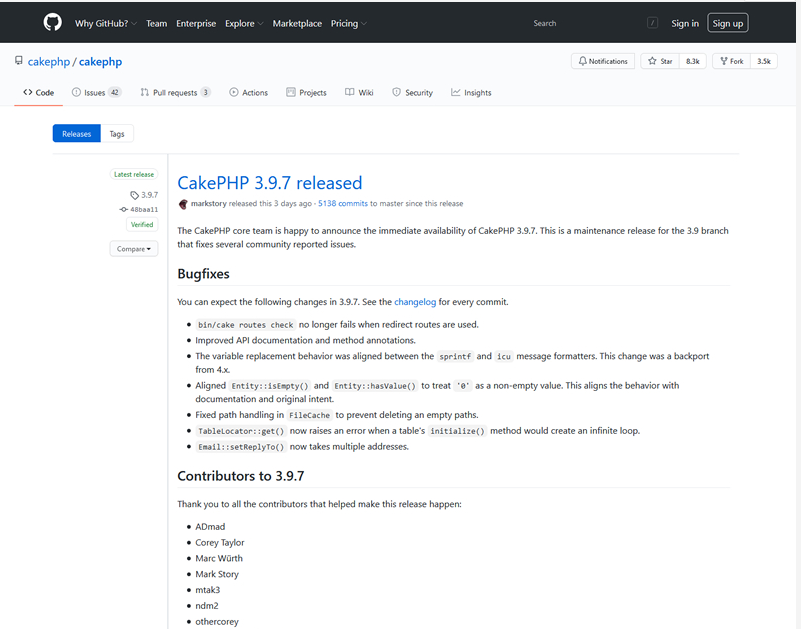Open the Insights tab
This screenshot has height=629, width=801.
[x=471, y=92]
